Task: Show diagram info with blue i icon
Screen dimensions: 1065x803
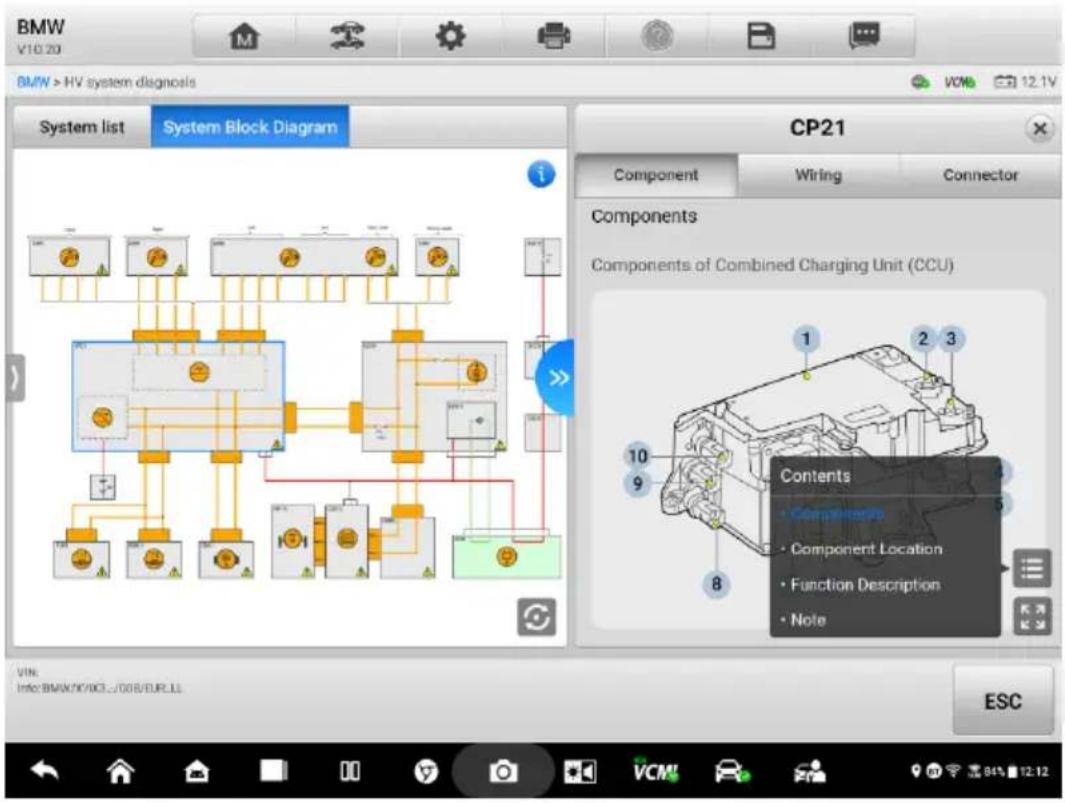Action: coord(541,174)
